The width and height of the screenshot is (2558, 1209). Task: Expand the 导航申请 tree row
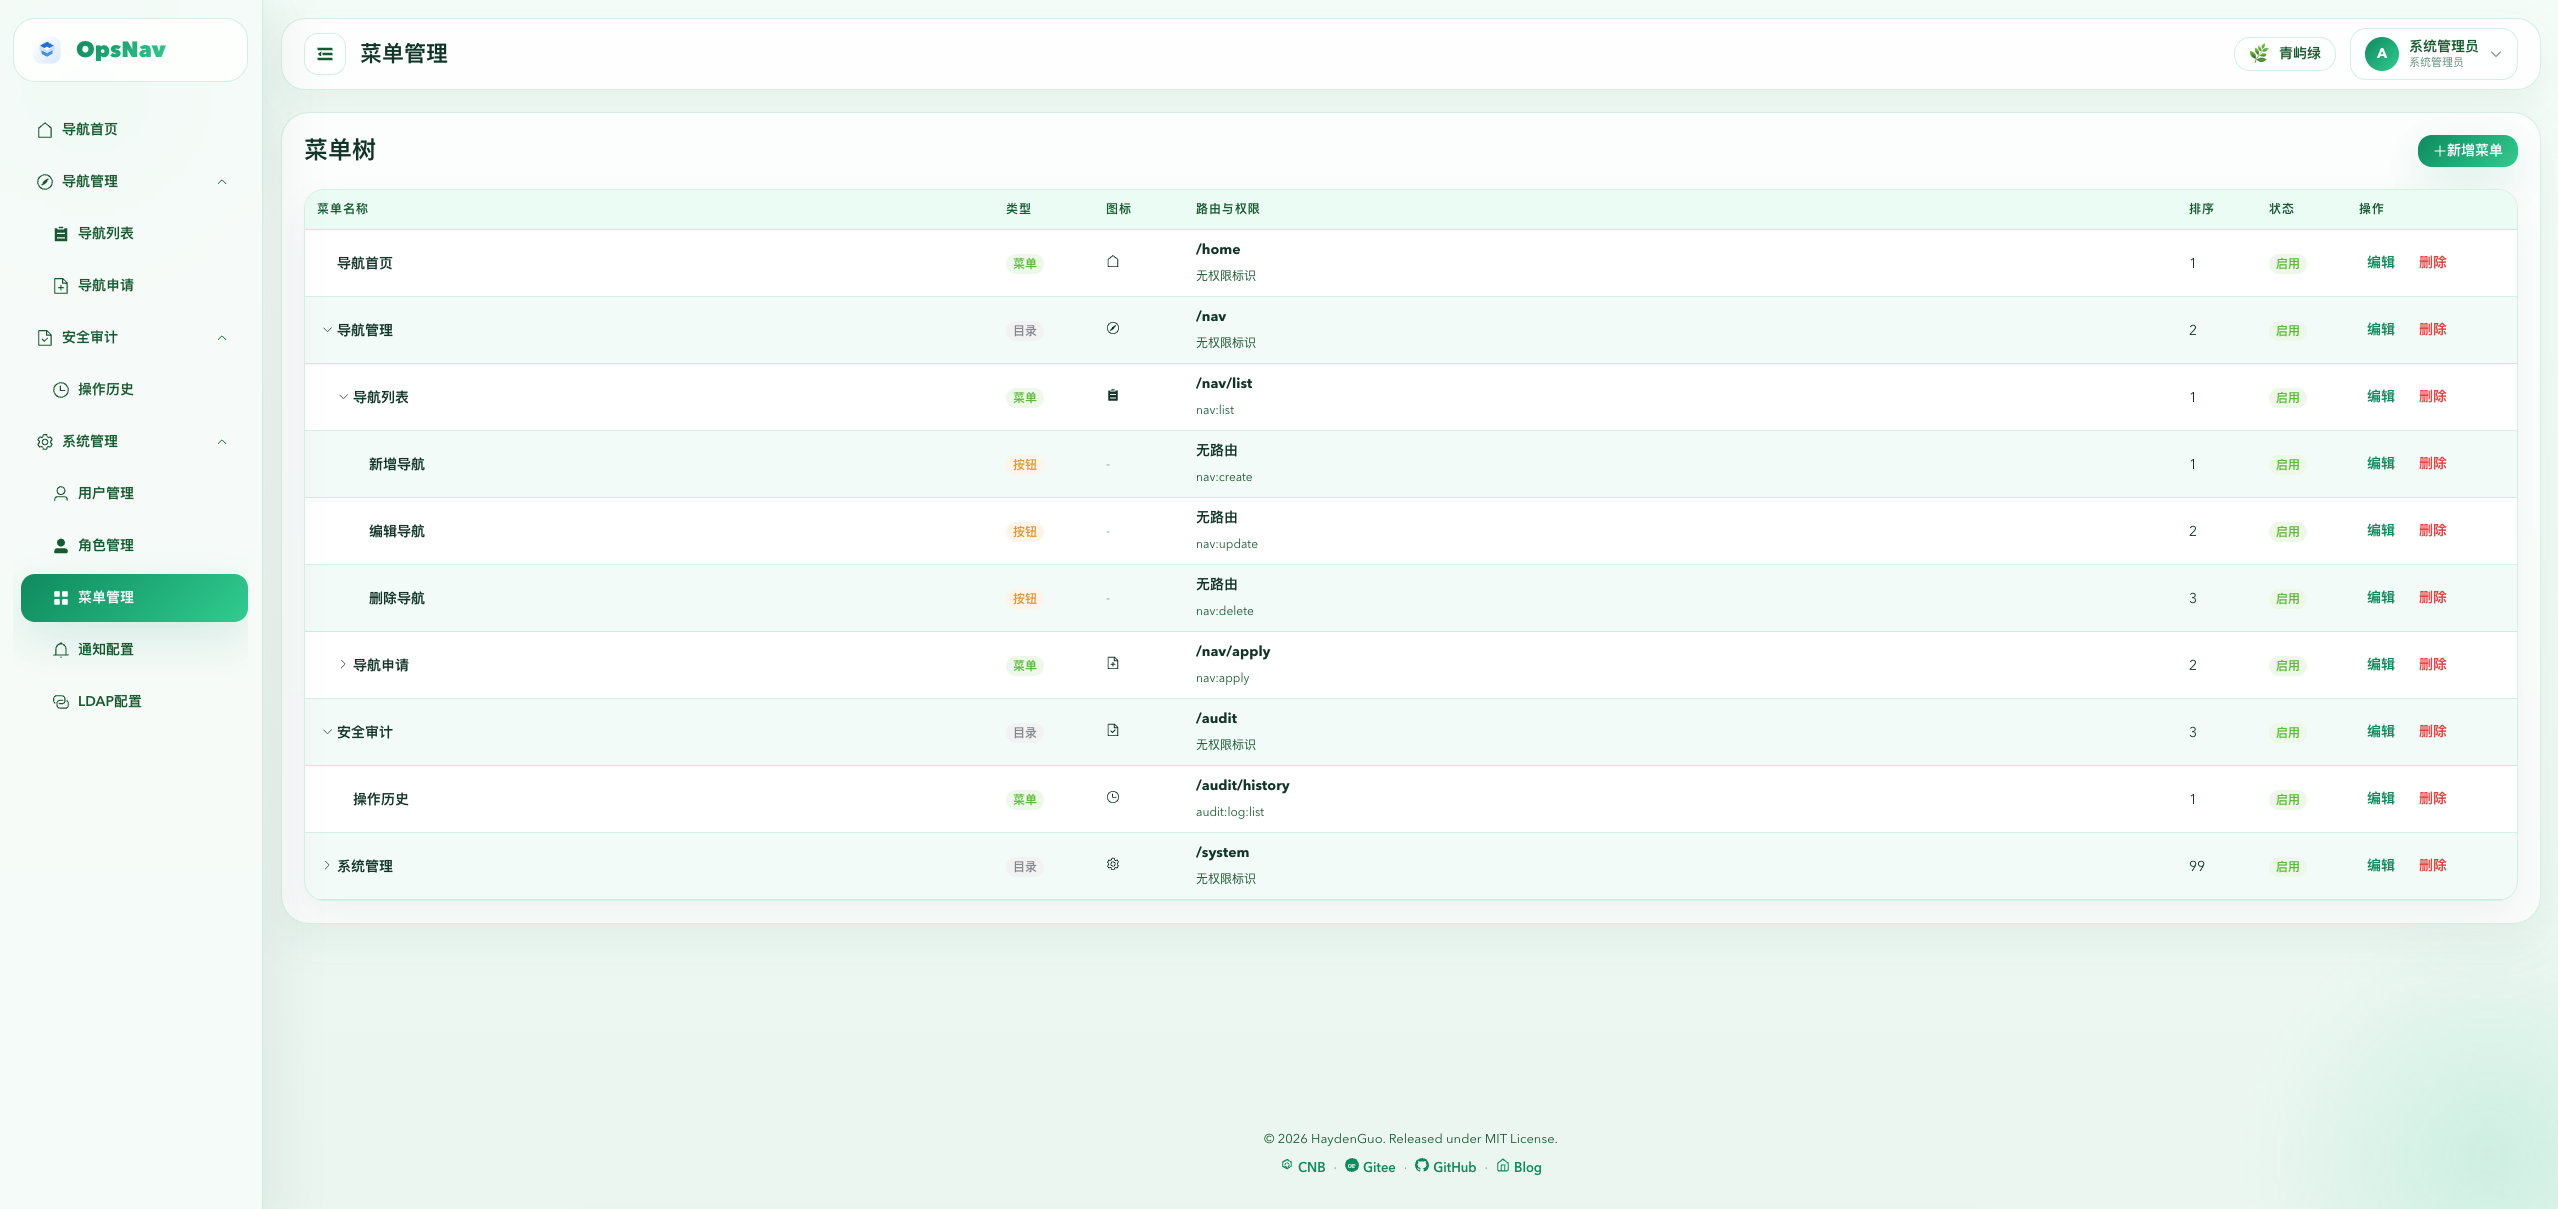point(343,665)
